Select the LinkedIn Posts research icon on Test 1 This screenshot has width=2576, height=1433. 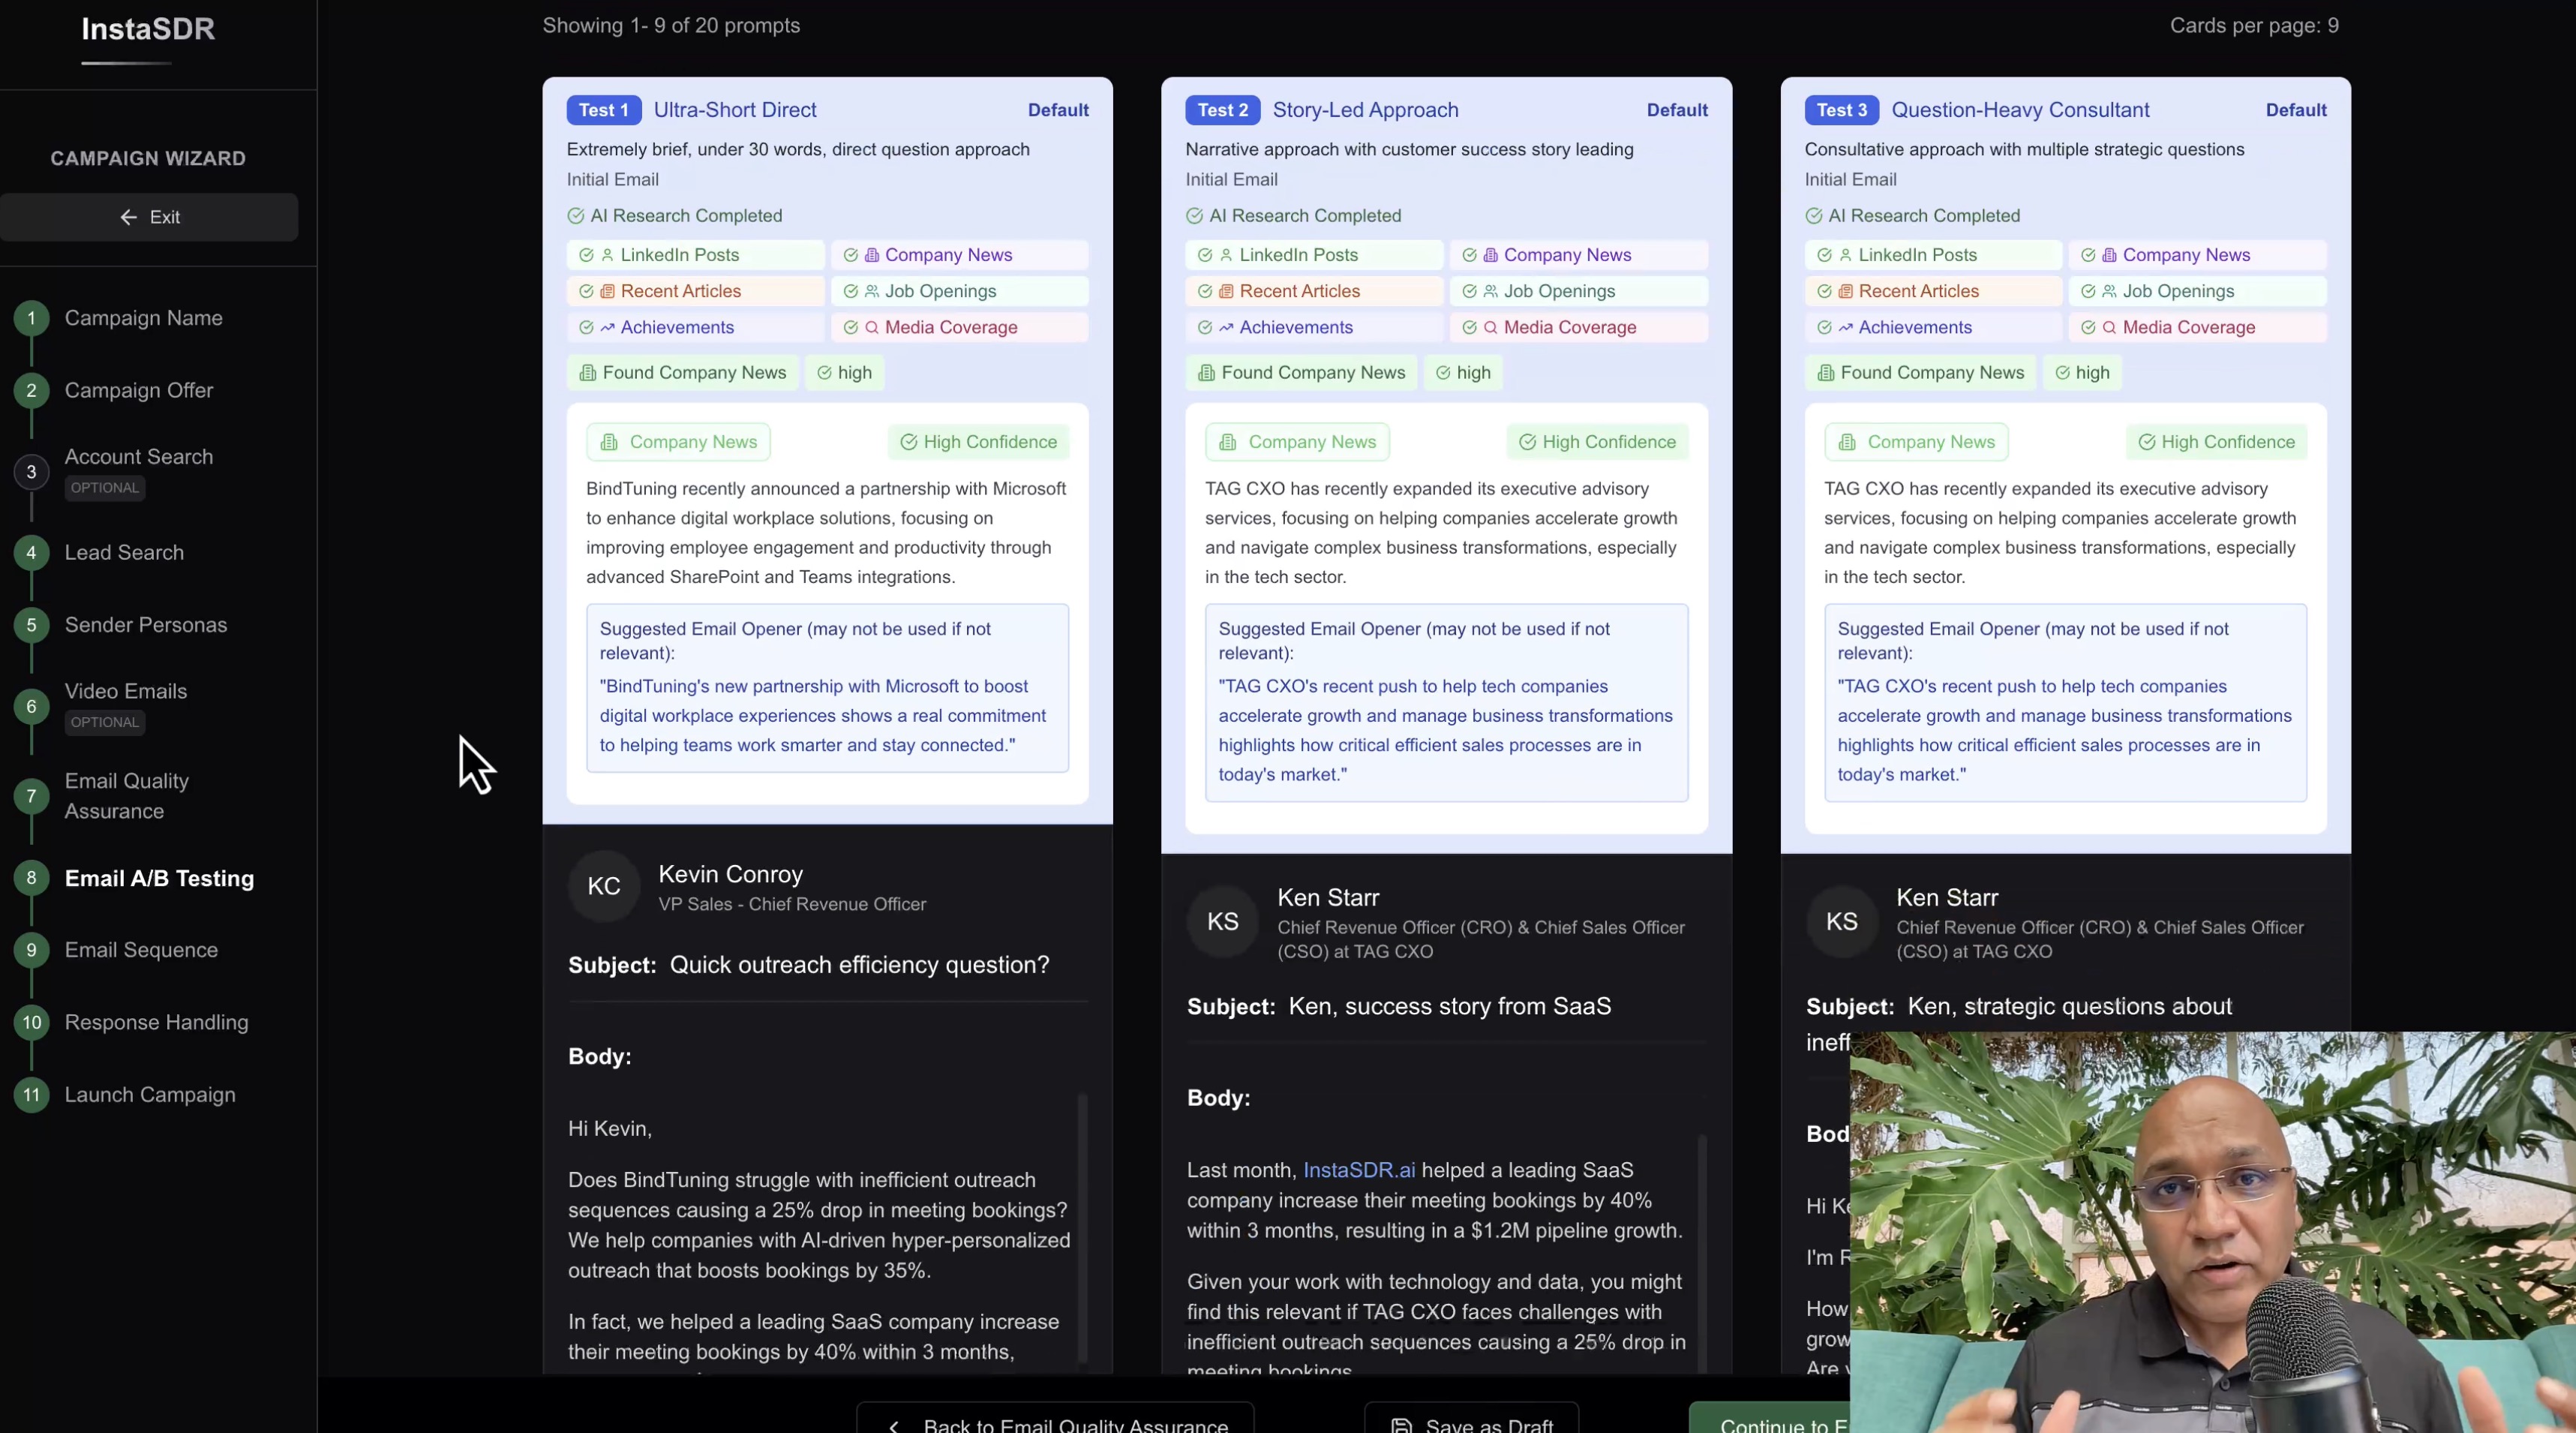(x=608, y=255)
